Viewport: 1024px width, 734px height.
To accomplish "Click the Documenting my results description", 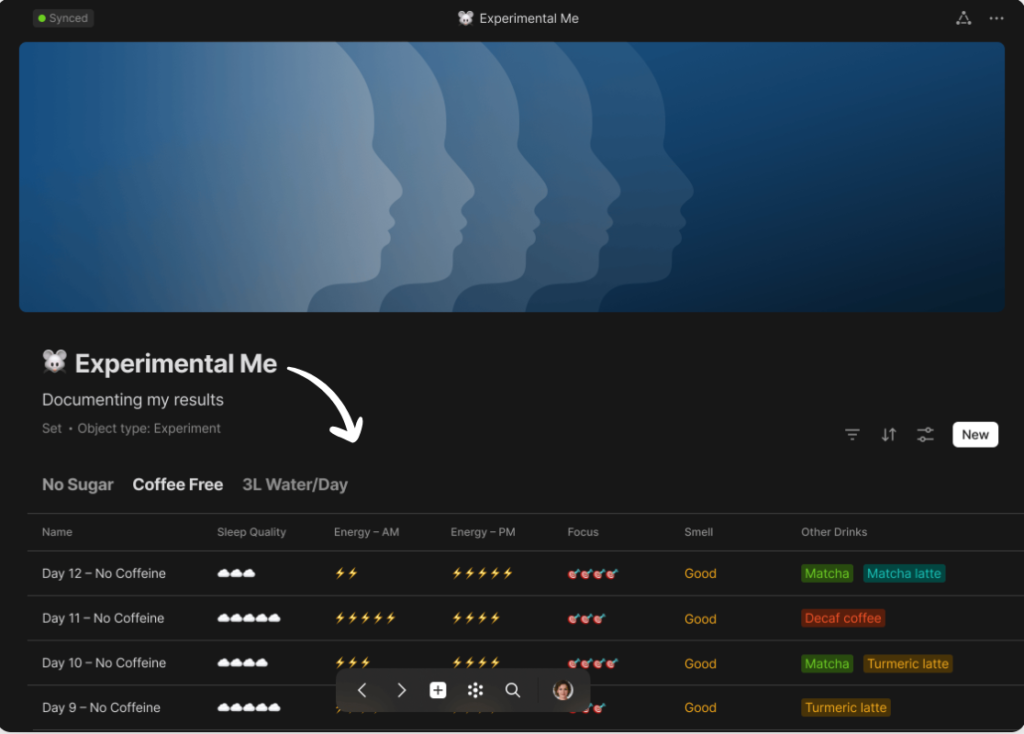I will (x=133, y=400).
